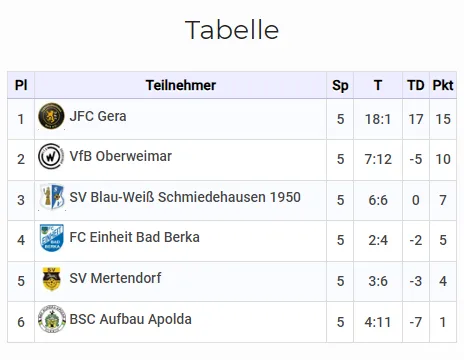Click the TD column header
Screen dimensions: 464x360
tap(416, 85)
